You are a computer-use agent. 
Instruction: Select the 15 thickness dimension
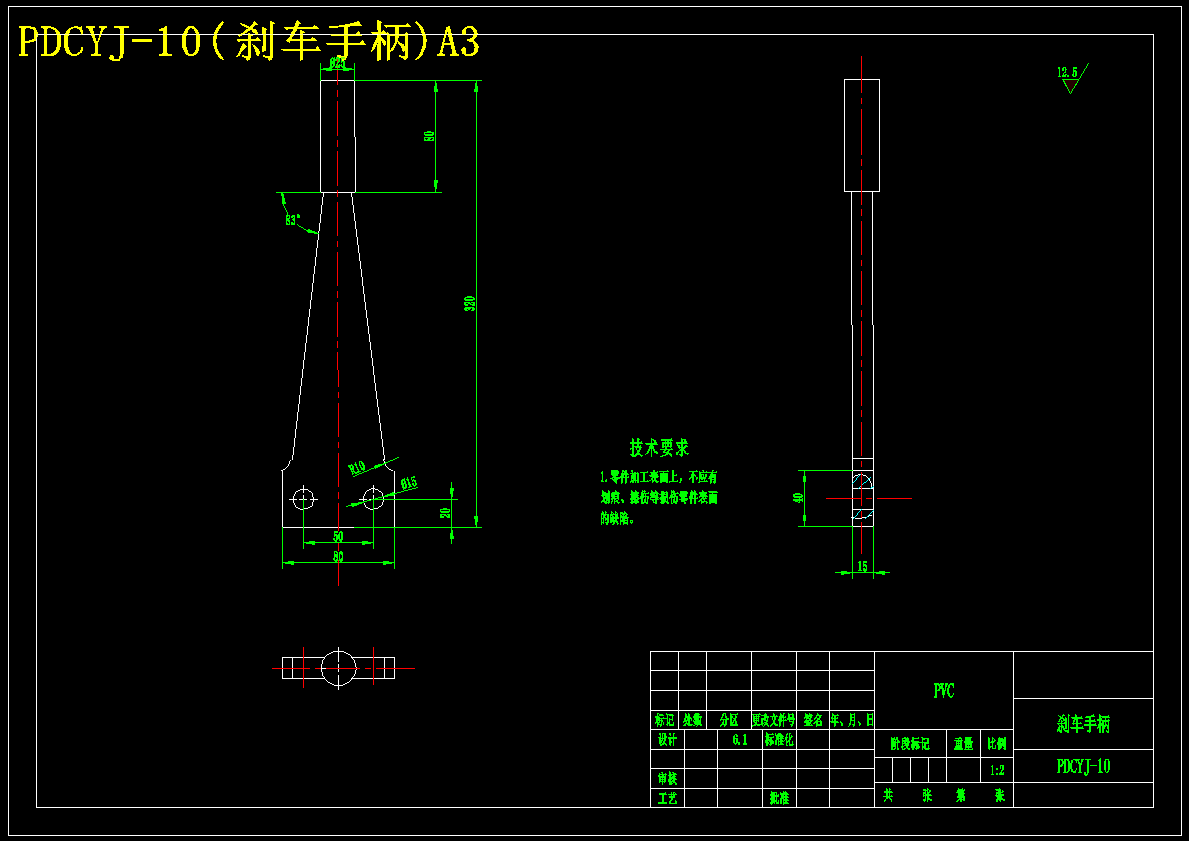click(x=862, y=566)
